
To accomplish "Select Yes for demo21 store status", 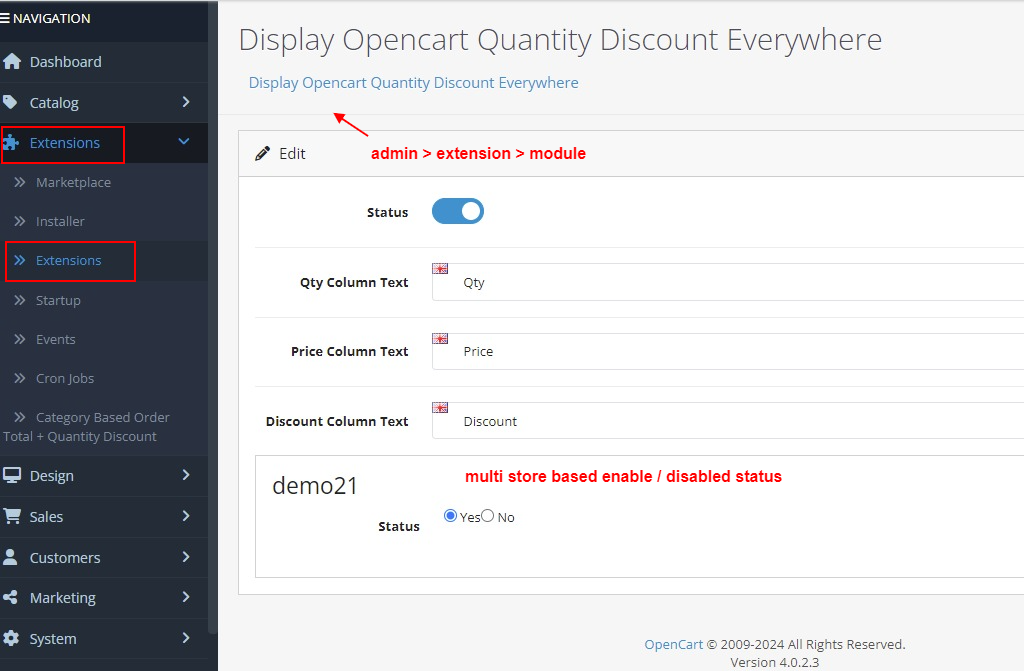I will pos(450,516).
